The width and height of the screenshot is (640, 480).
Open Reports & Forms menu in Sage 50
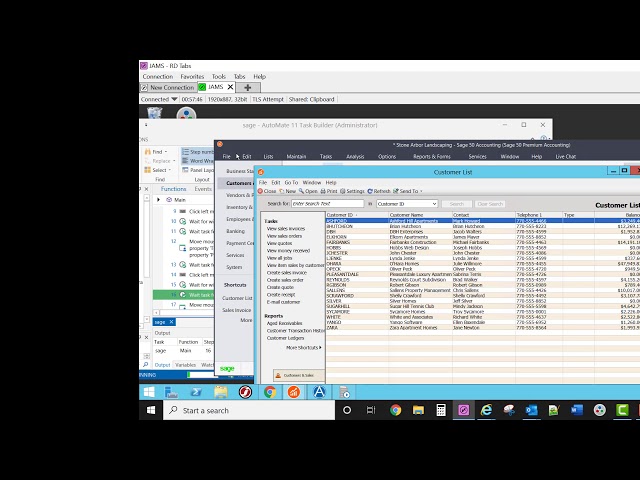coord(432,156)
